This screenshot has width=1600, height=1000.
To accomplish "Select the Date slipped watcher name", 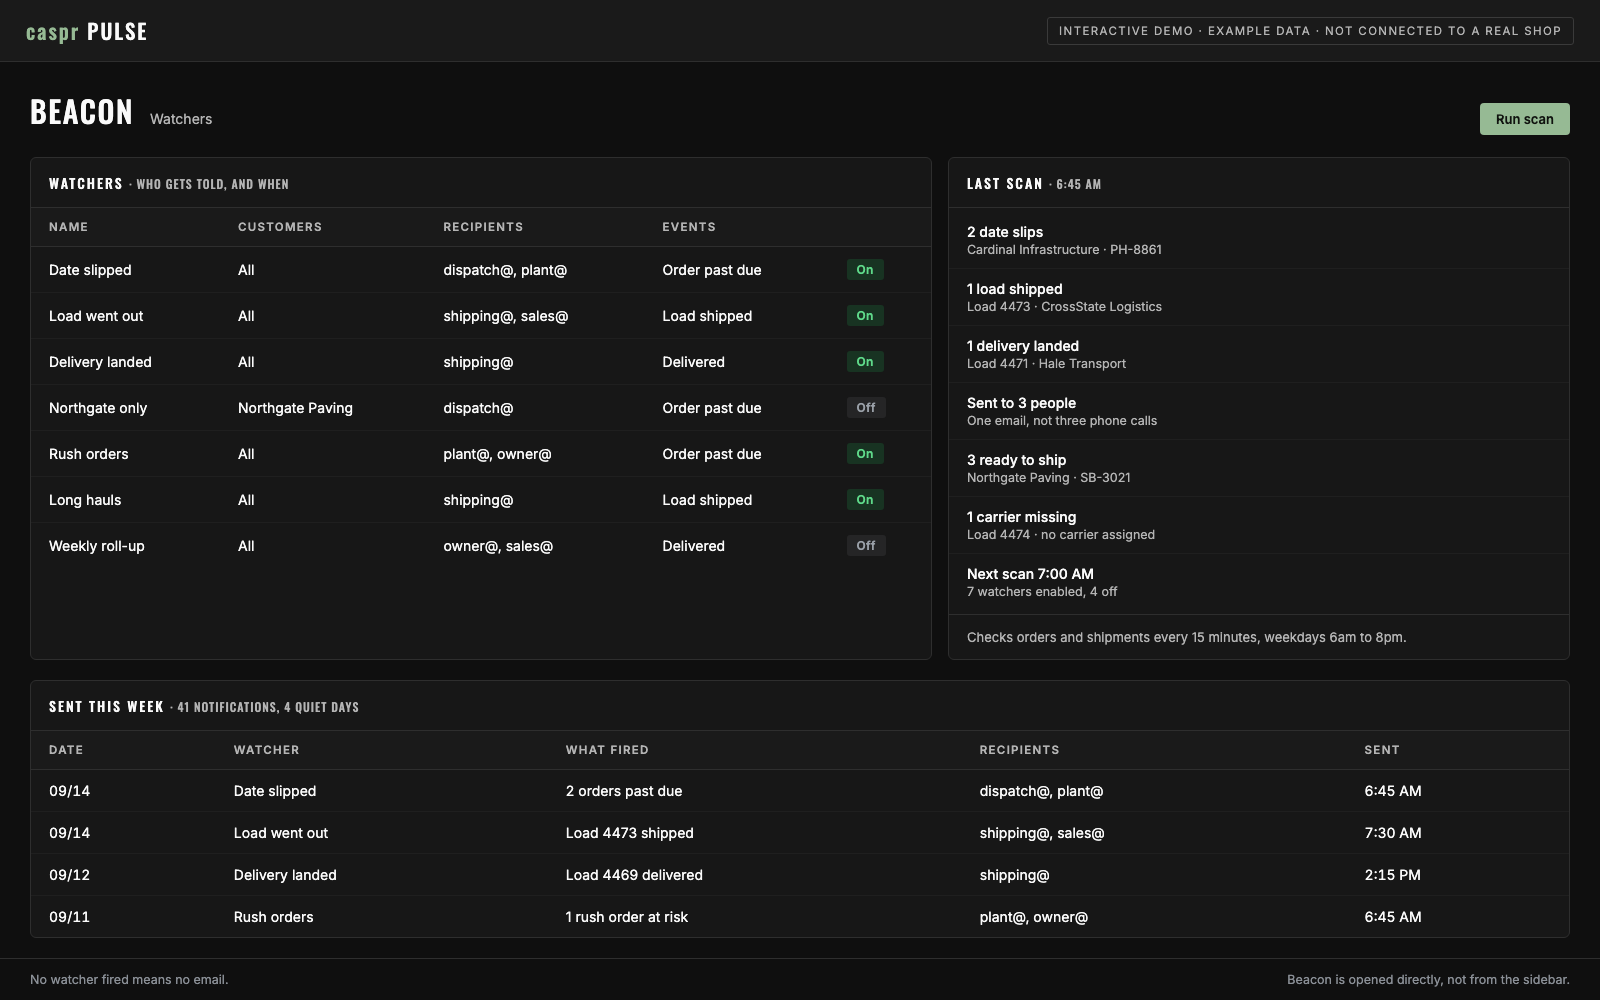I will tap(90, 270).
